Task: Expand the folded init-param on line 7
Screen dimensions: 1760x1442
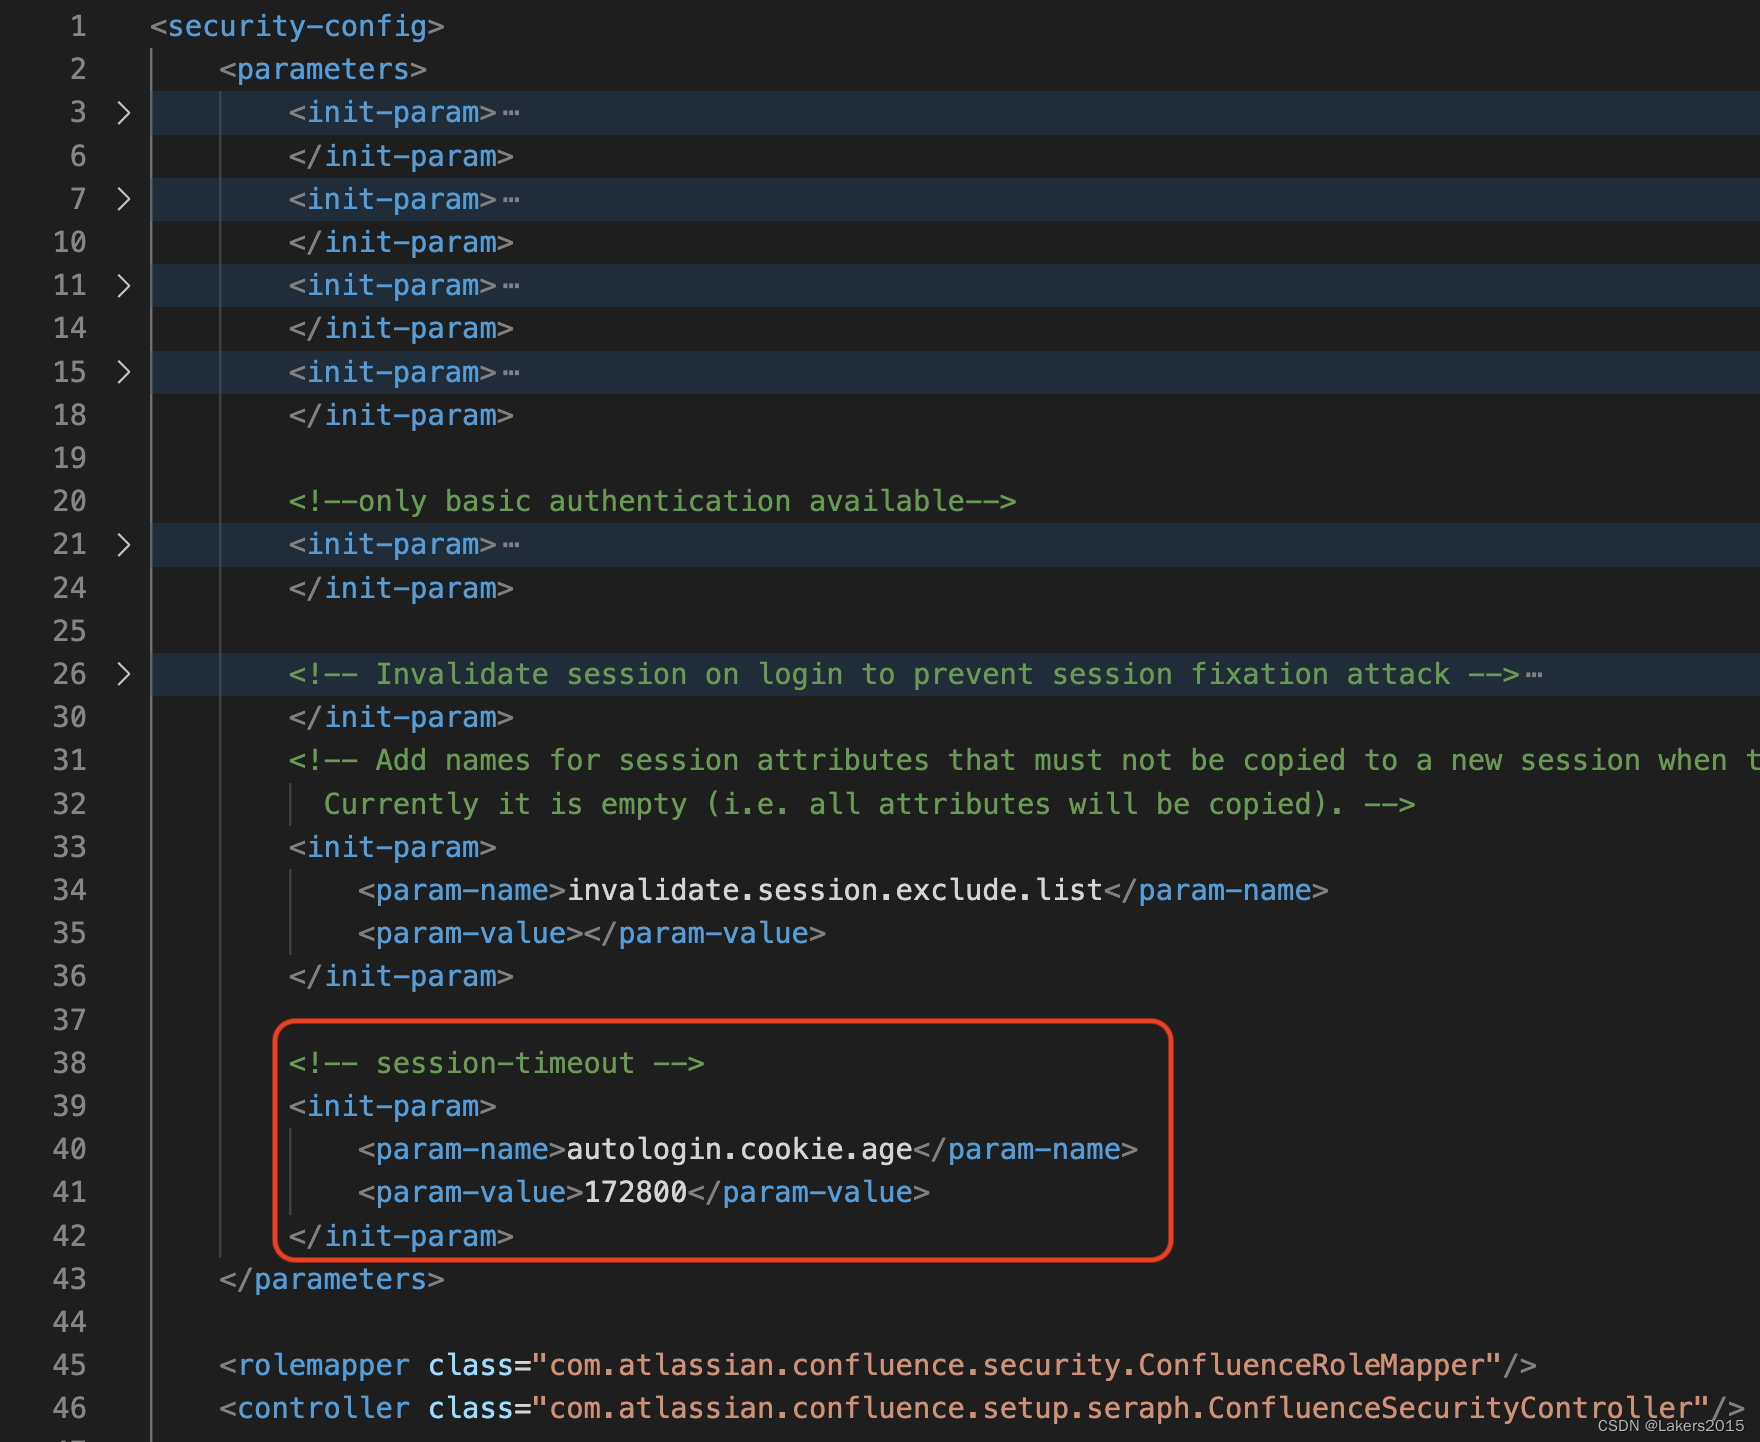Action: click(123, 199)
